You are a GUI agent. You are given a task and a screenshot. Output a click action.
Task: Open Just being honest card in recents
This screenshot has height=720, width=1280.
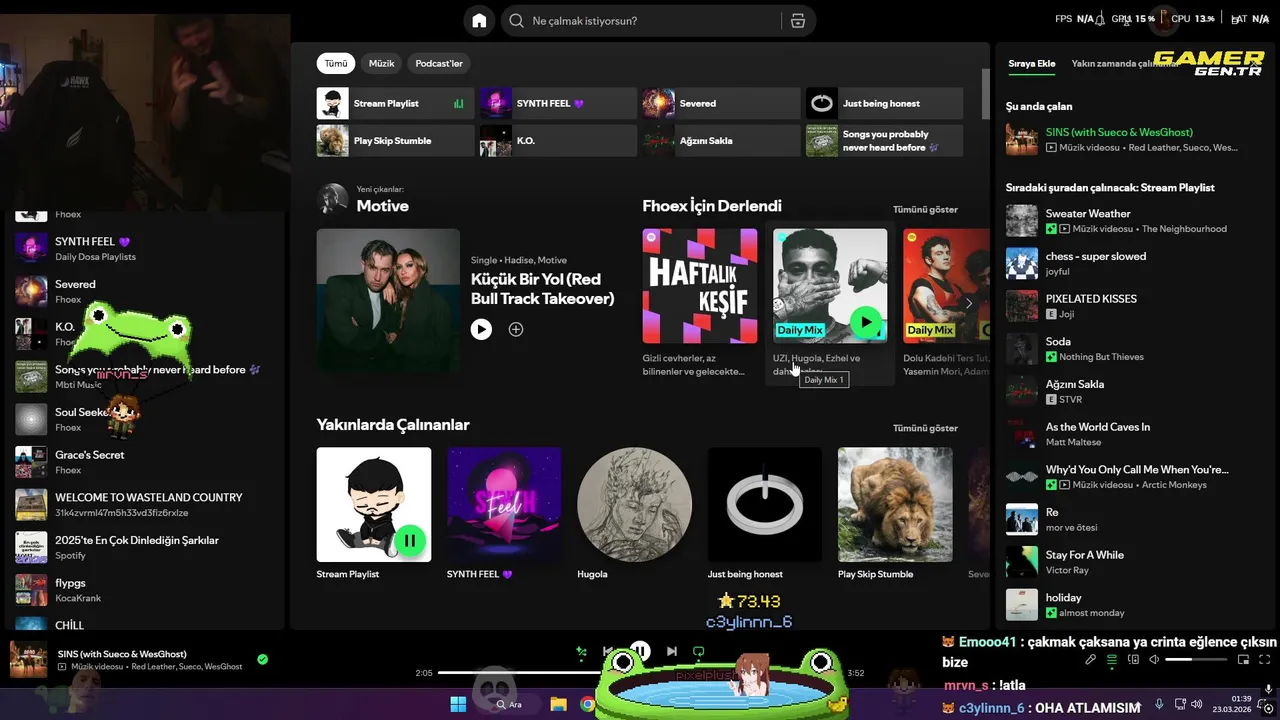coord(765,513)
